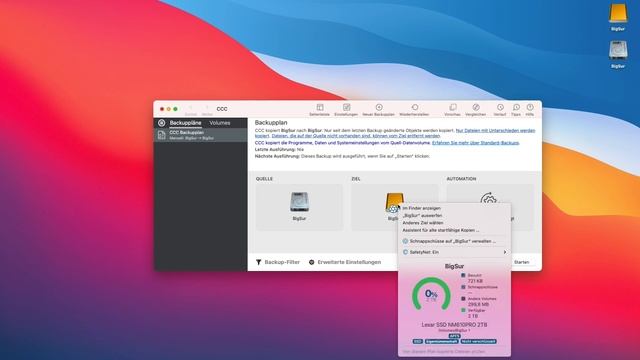The width and height of the screenshot is (640, 360).
Task: Click the "721 KB" used value
Action: 475,281
